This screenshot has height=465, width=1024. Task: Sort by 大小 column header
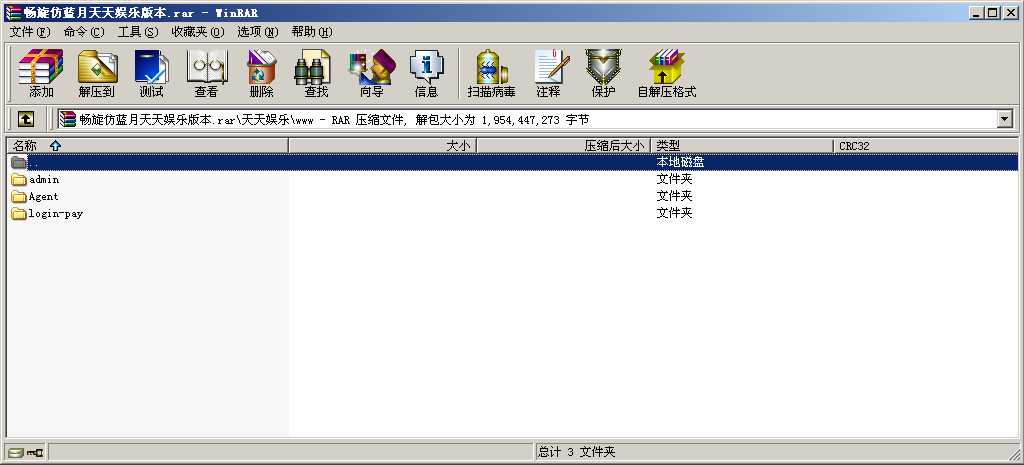click(x=383, y=146)
